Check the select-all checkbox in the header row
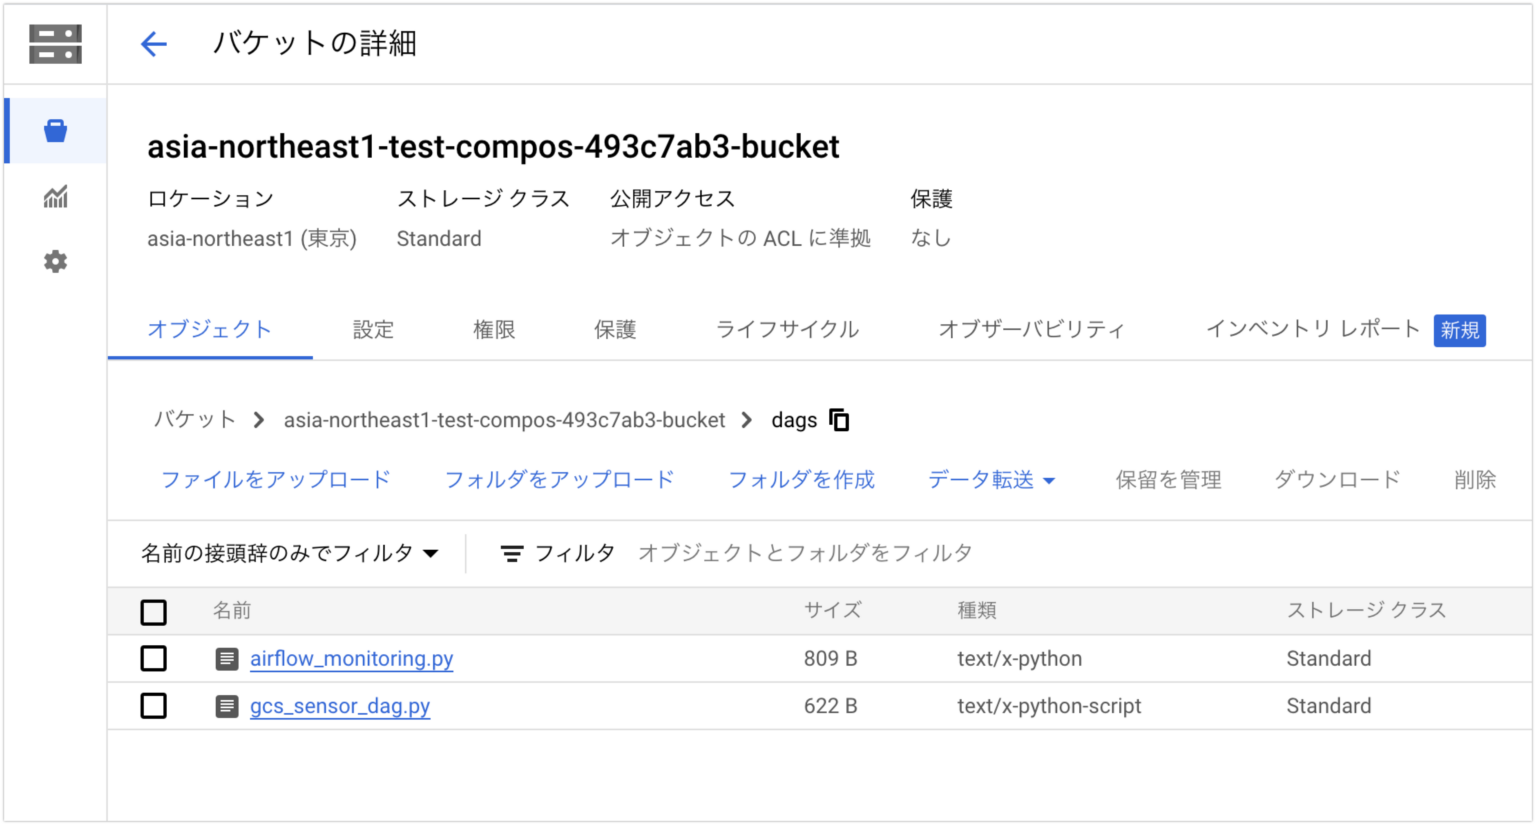The width and height of the screenshot is (1536, 825). [x=153, y=611]
